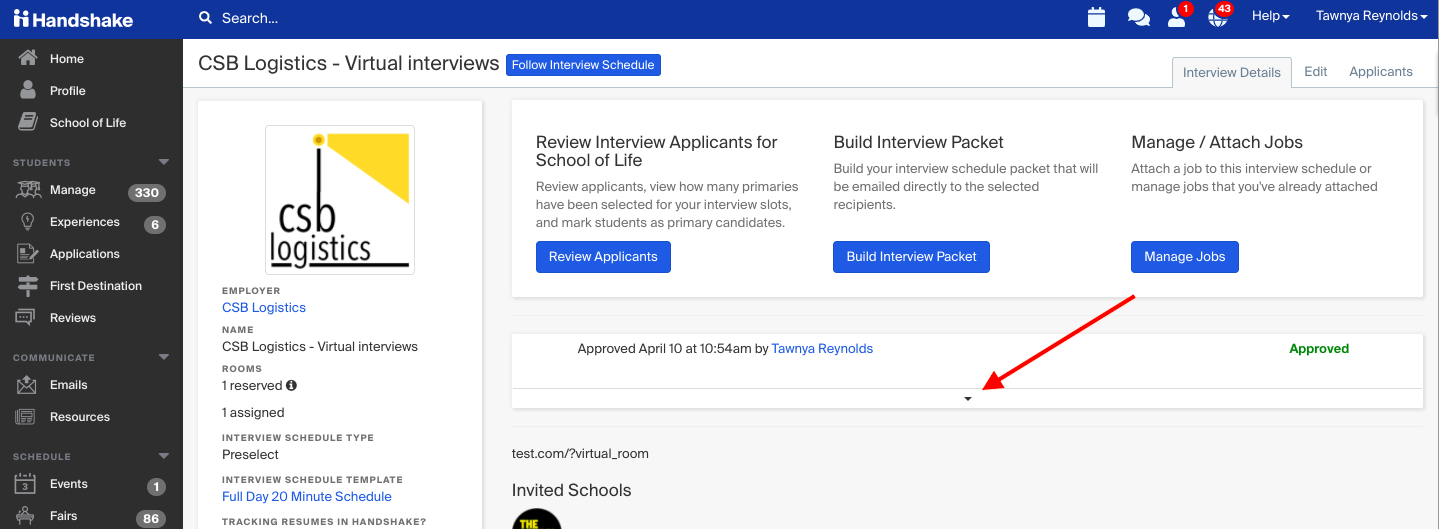Open the Help dropdown menu
The image size is (1439, 529).
tap(1270, 16)
